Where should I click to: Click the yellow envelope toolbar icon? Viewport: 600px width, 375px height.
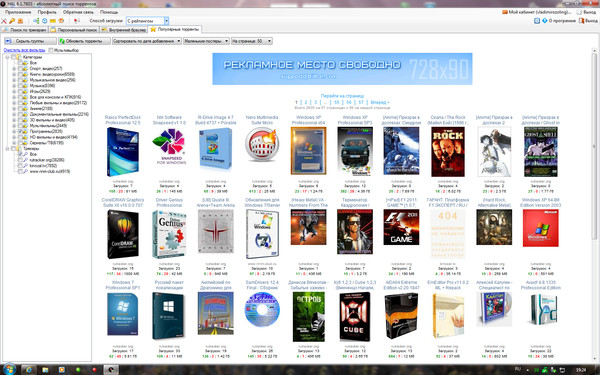click(x=53, y=21)
